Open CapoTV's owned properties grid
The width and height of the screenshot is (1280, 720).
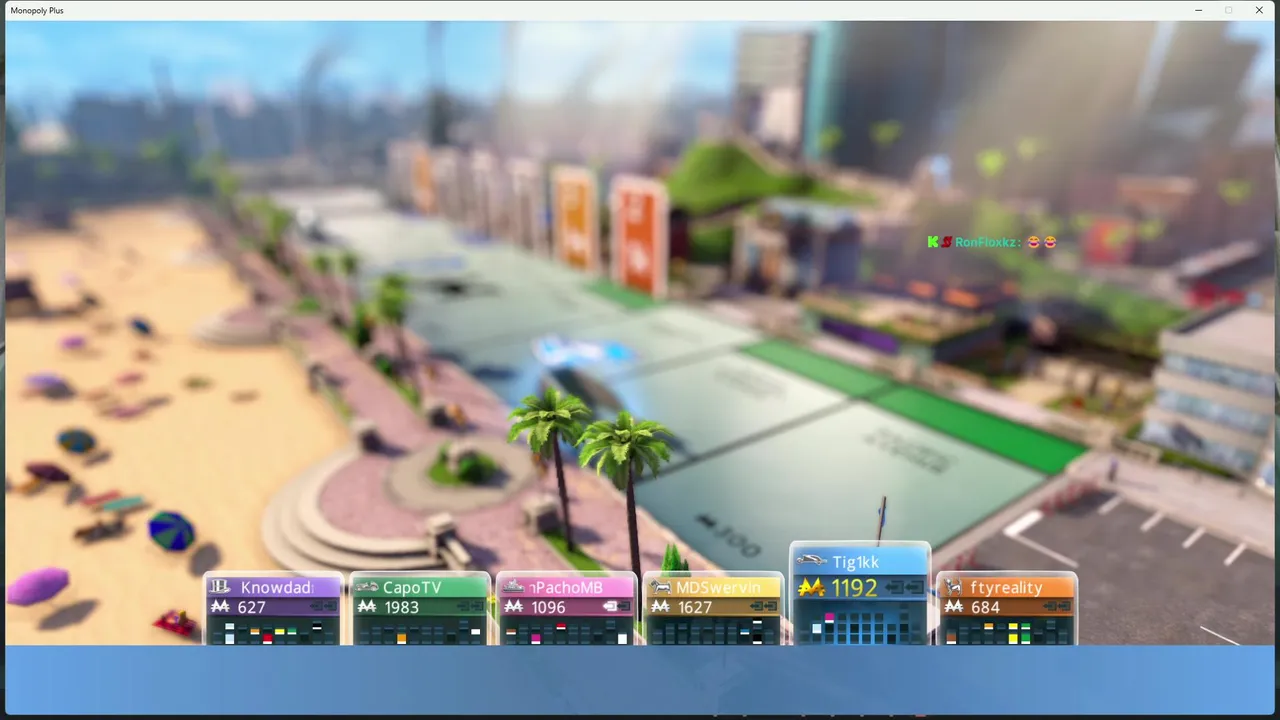coord(419,632)
